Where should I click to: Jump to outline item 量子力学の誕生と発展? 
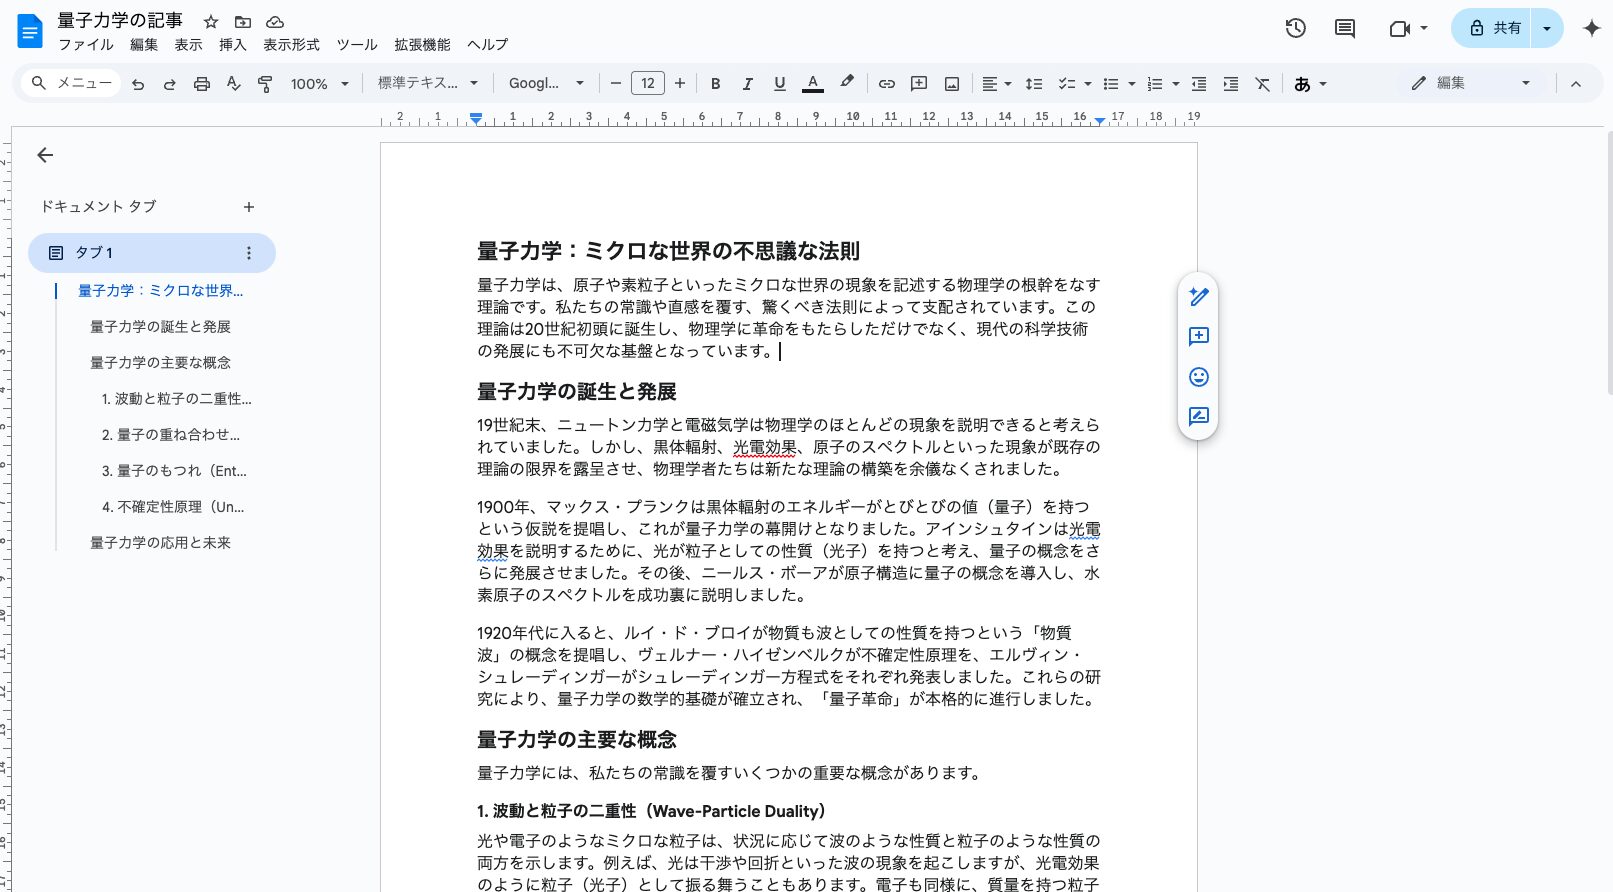[x=160, y=327]
